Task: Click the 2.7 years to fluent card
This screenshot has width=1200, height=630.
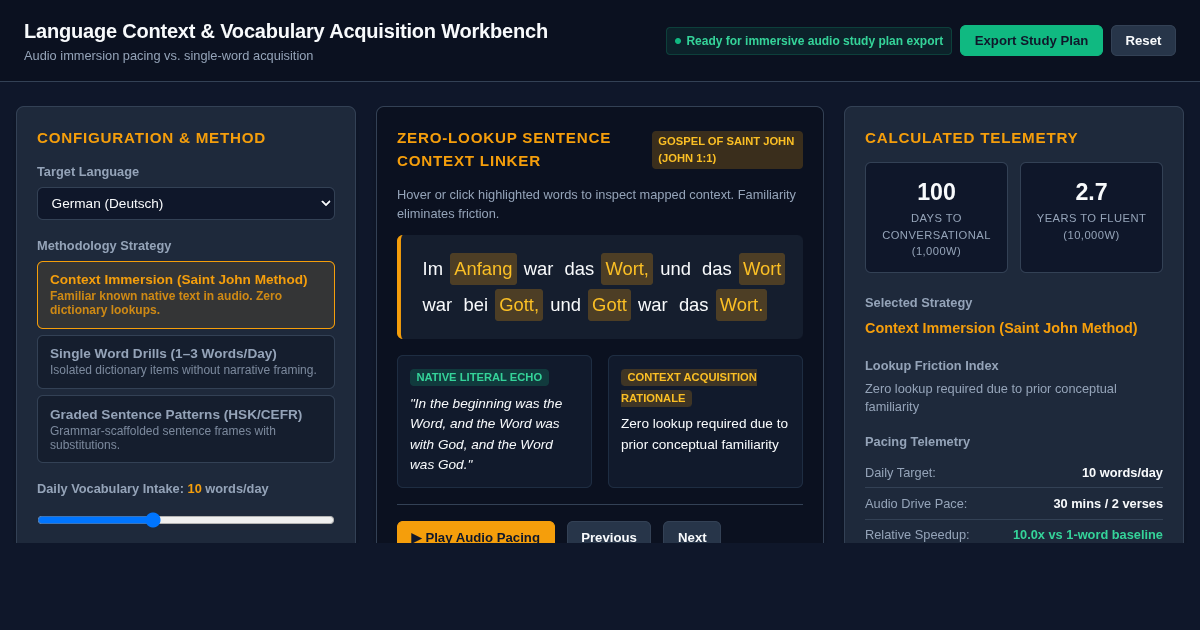Action: 1091,218
